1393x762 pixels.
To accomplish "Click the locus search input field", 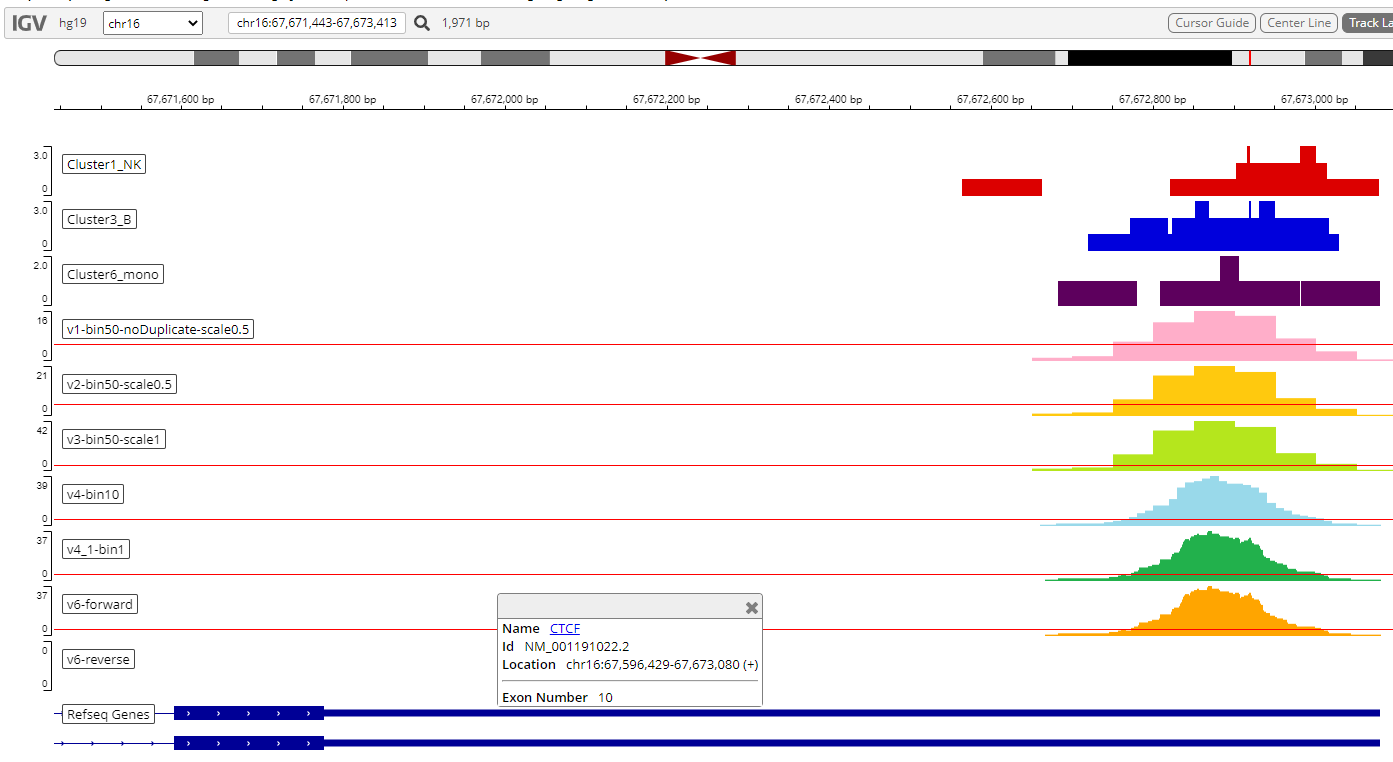I will pos(317,23).
